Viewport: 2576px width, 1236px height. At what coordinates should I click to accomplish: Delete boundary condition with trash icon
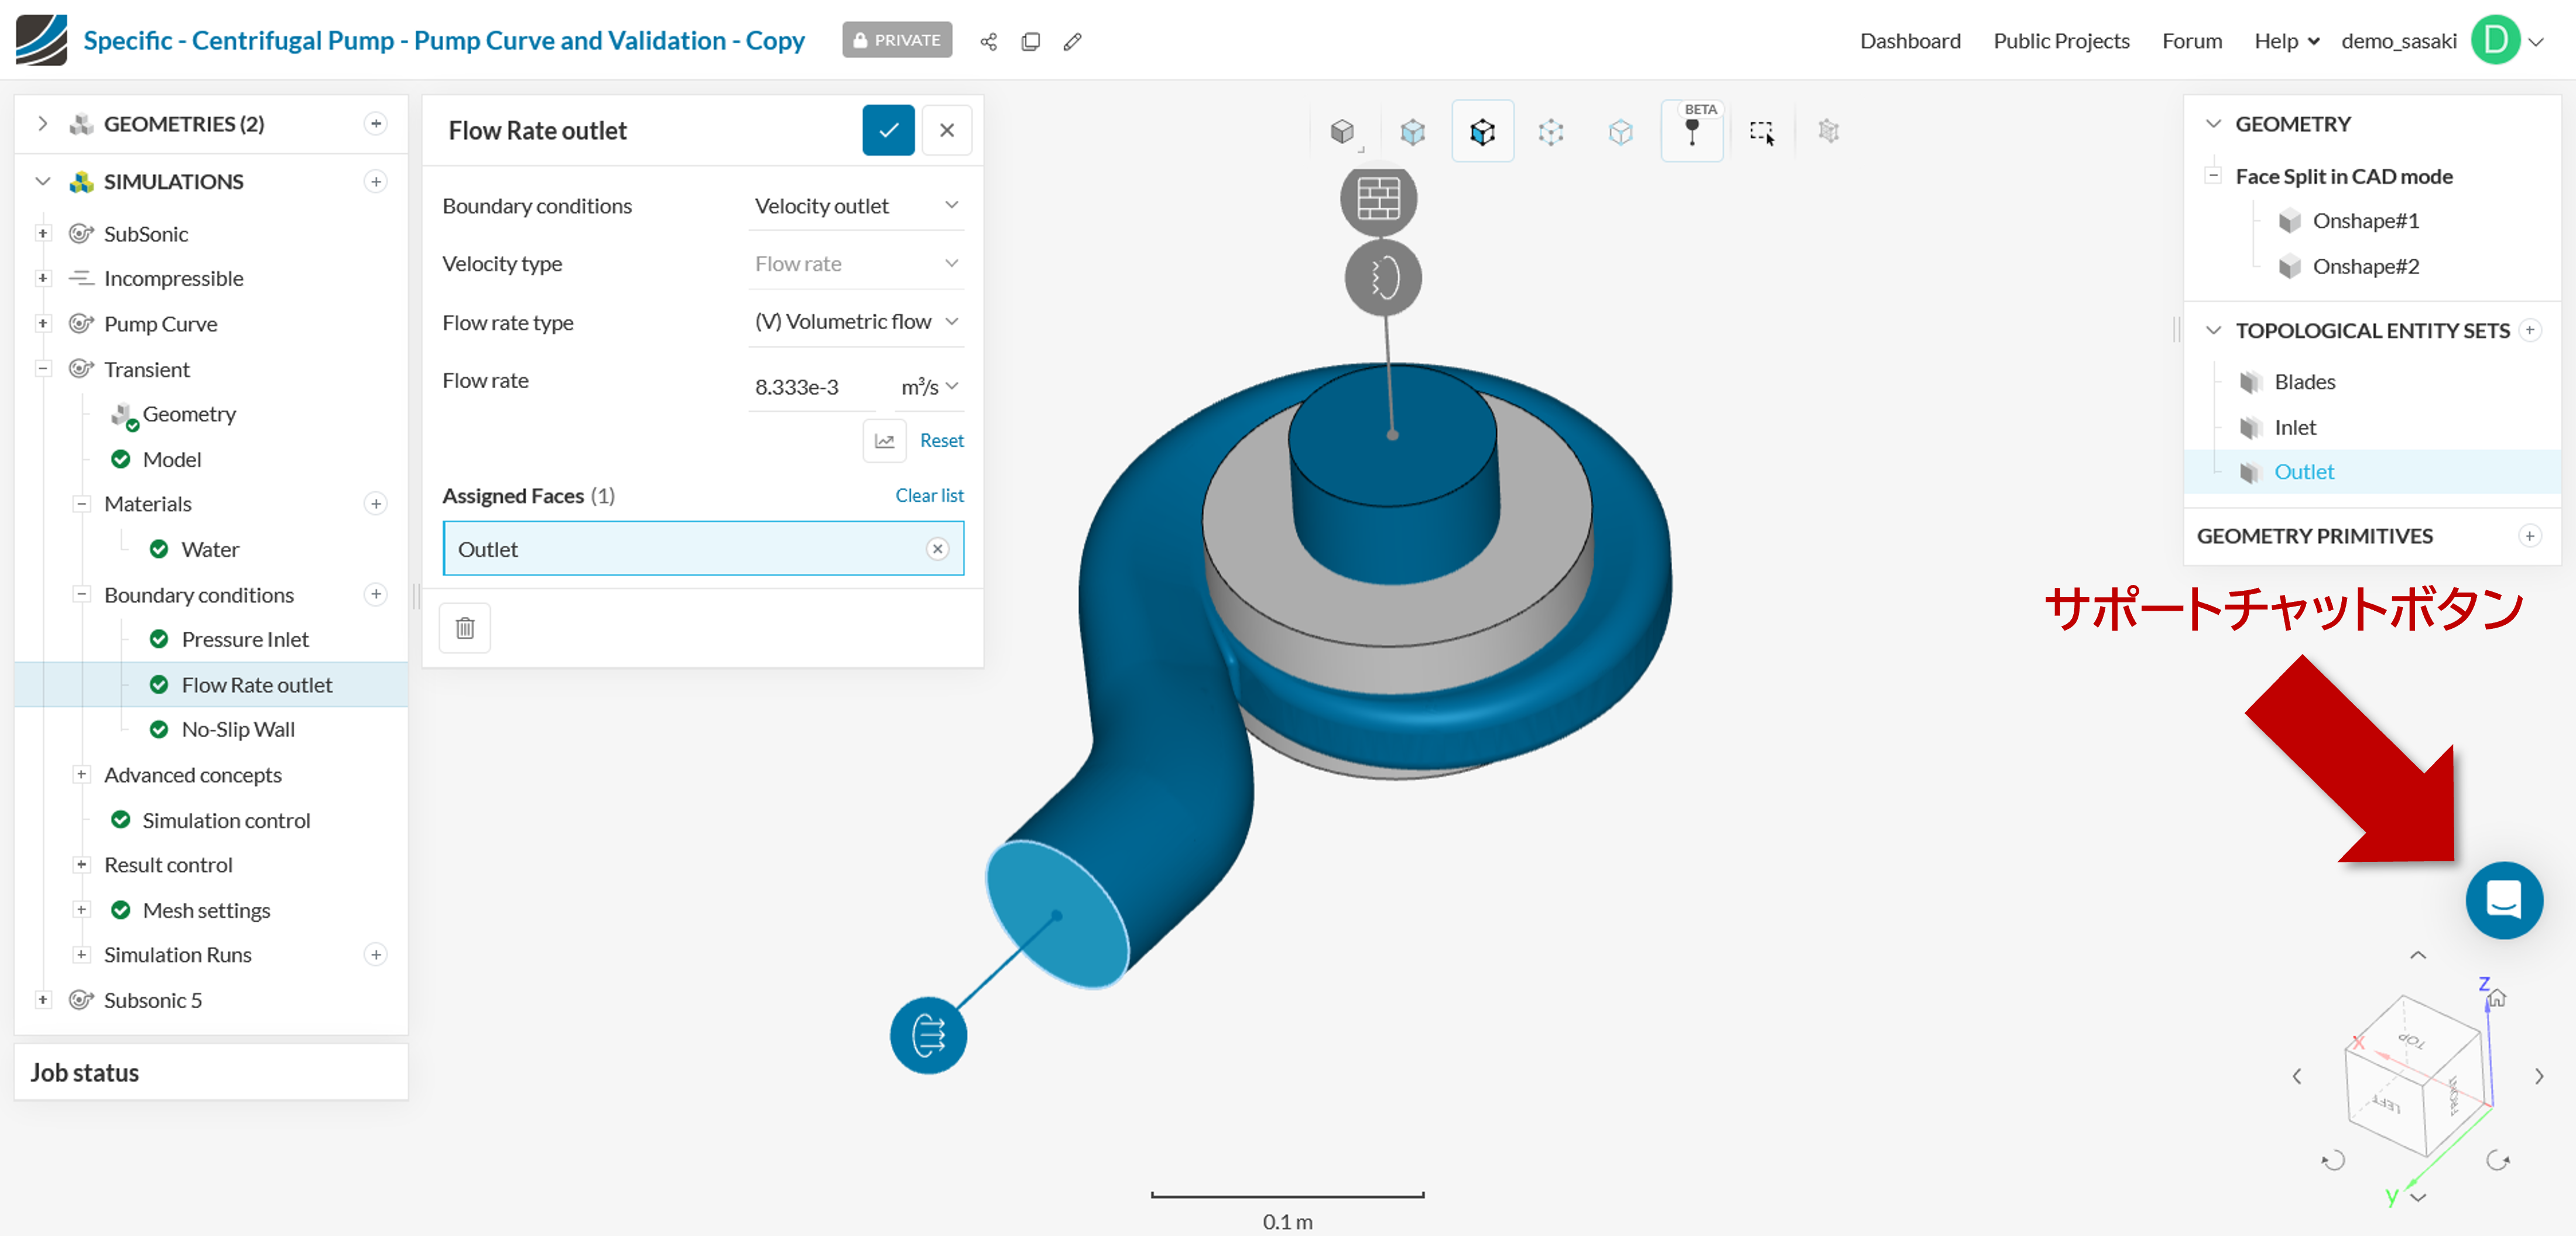pos(465,627)
